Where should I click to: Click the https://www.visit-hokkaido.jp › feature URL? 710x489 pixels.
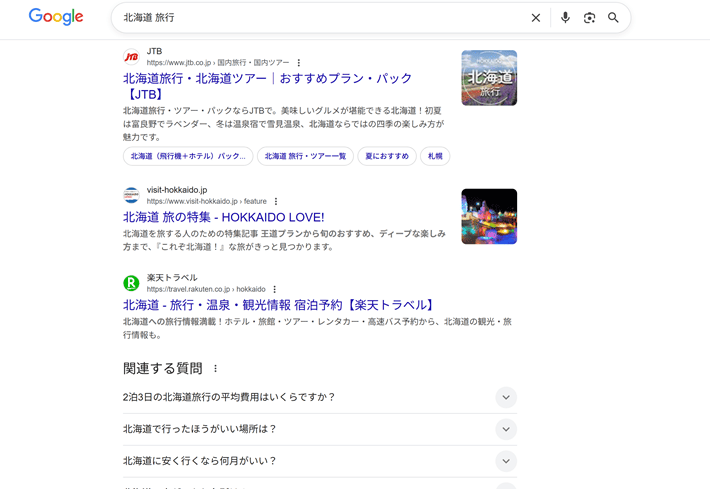pyautogui.click(x=206, y=201)
